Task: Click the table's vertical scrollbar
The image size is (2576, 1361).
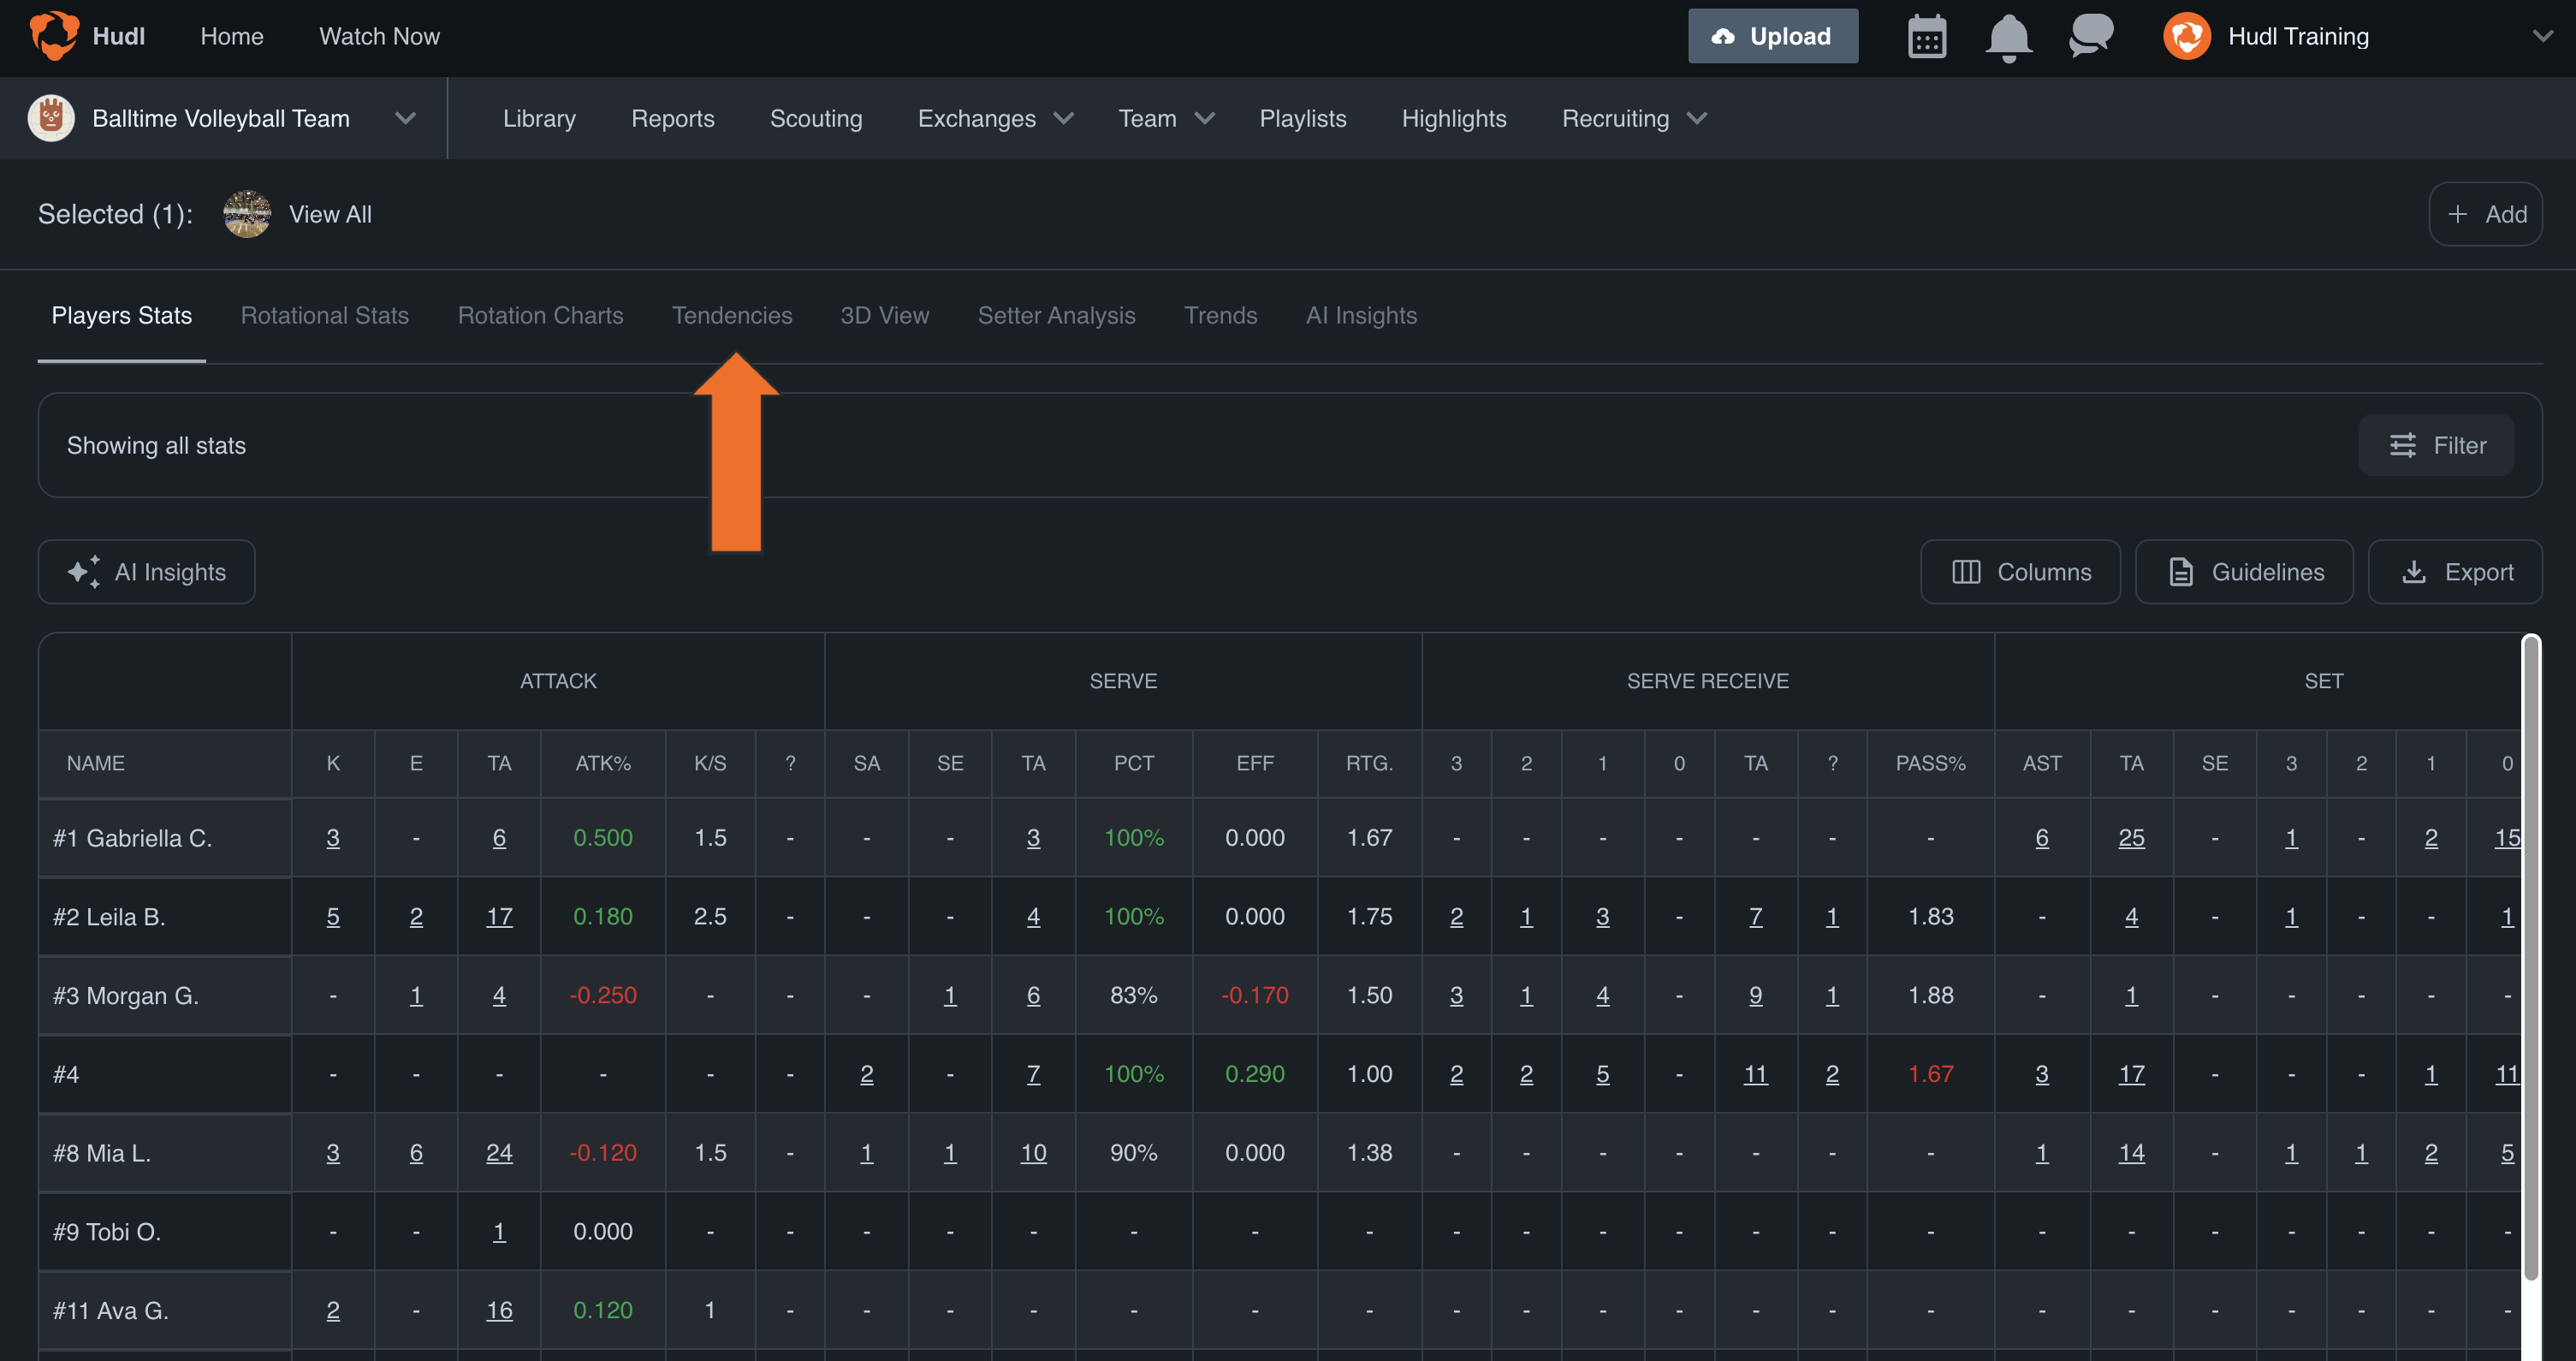Action: tap(2531, 958)
